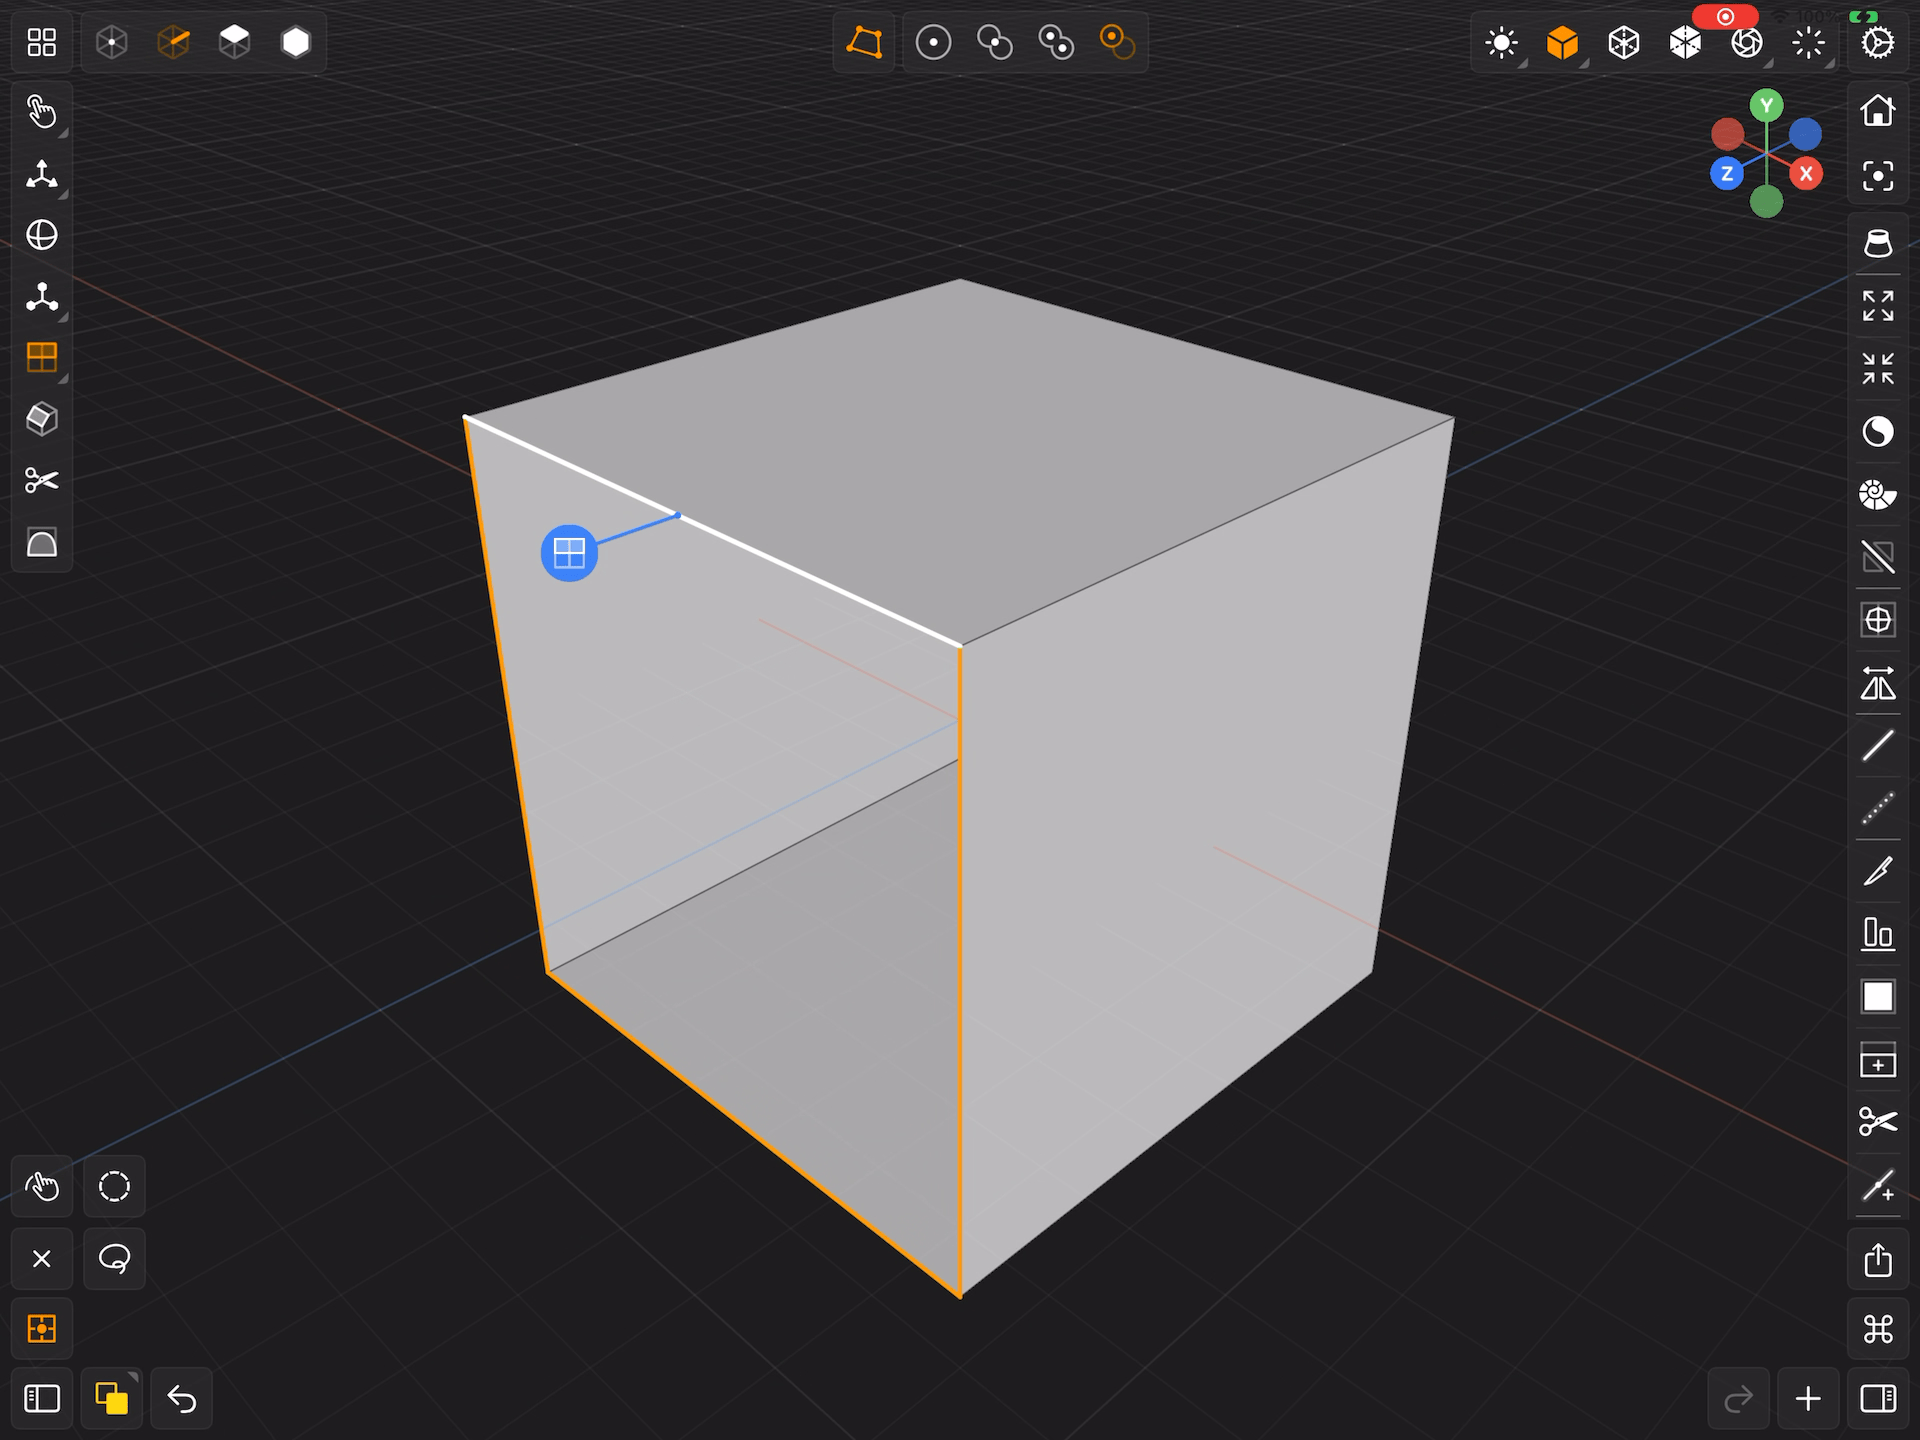The width and height of the screenshot is (1920, 1440).
Task: Open the share export icon
Action: 1878,1260
